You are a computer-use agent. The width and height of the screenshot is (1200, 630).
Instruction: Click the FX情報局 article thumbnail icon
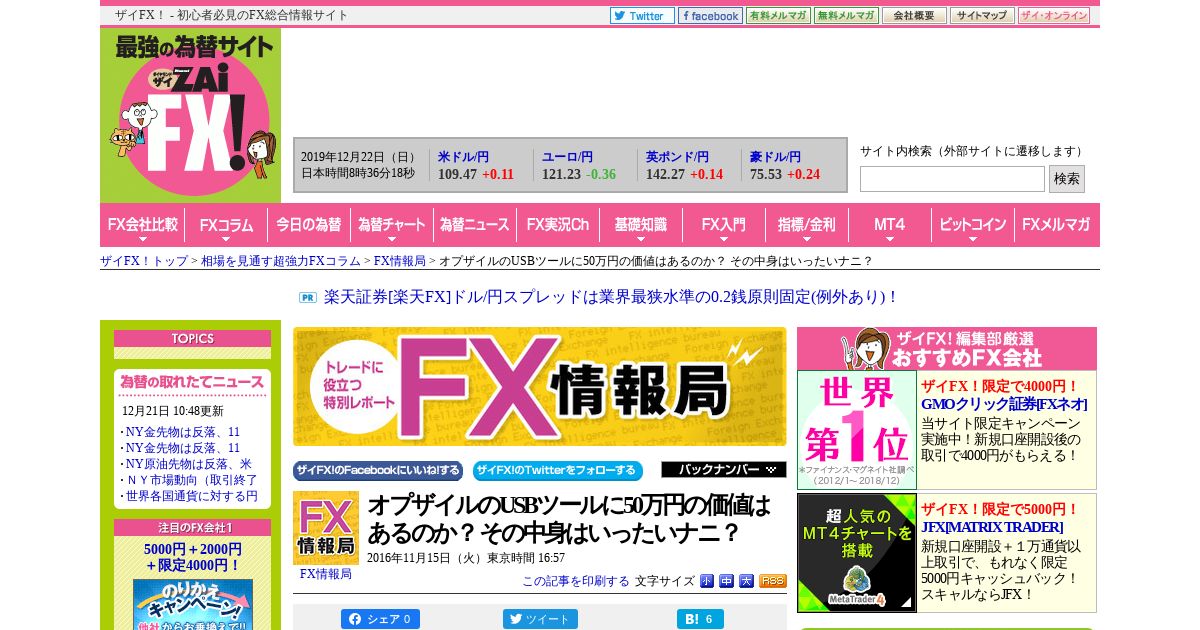326,528
